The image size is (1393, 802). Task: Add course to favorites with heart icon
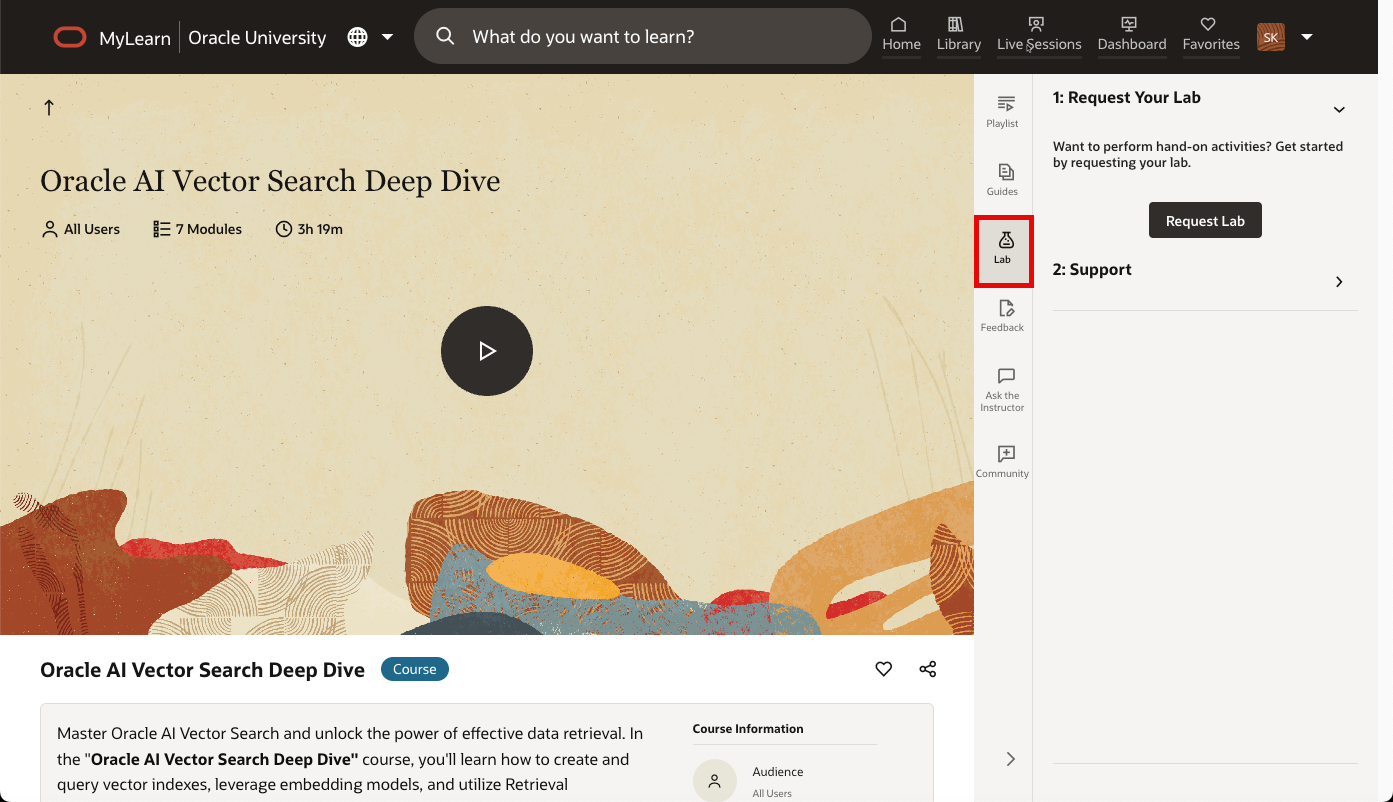pyautogui.click(x=883, y=669)
